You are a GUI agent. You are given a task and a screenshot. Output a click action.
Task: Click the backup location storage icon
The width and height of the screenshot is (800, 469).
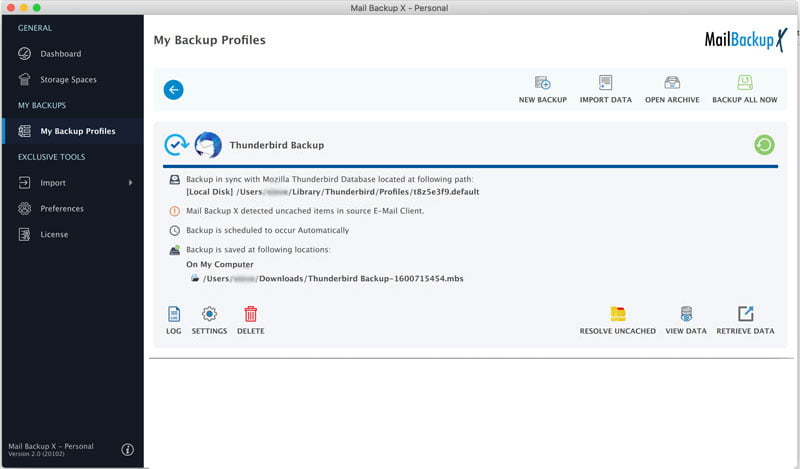(x=174, y=250)
